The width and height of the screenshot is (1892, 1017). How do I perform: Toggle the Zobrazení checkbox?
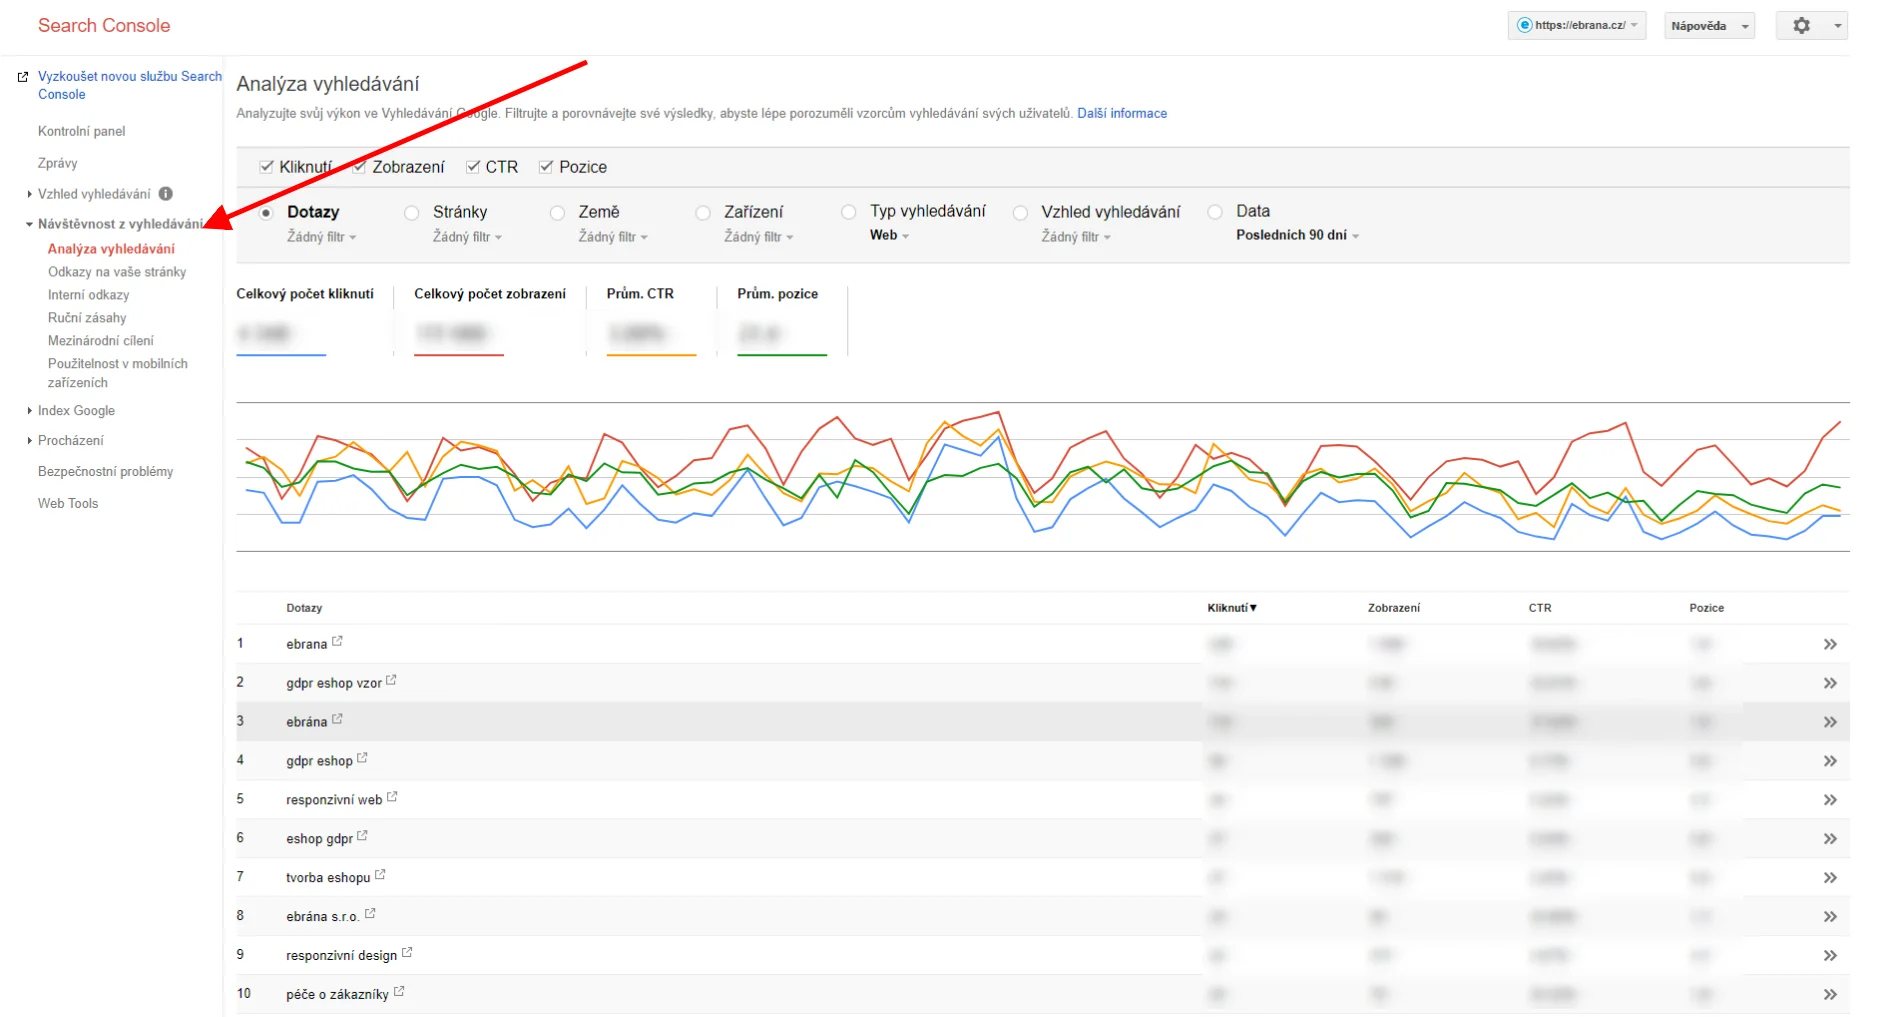click(359, 167)
